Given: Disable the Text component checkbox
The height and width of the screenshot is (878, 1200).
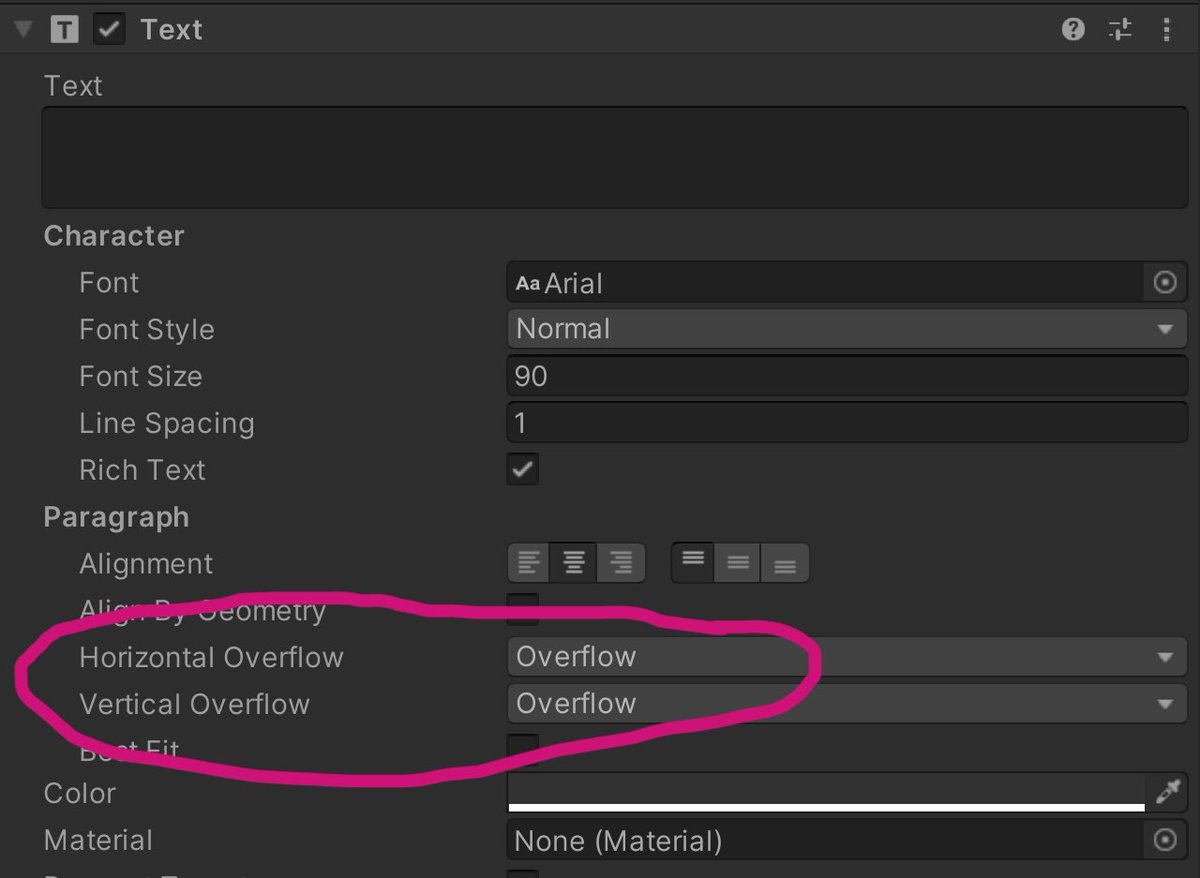Looking at the screenshot, I should (108, 29).
